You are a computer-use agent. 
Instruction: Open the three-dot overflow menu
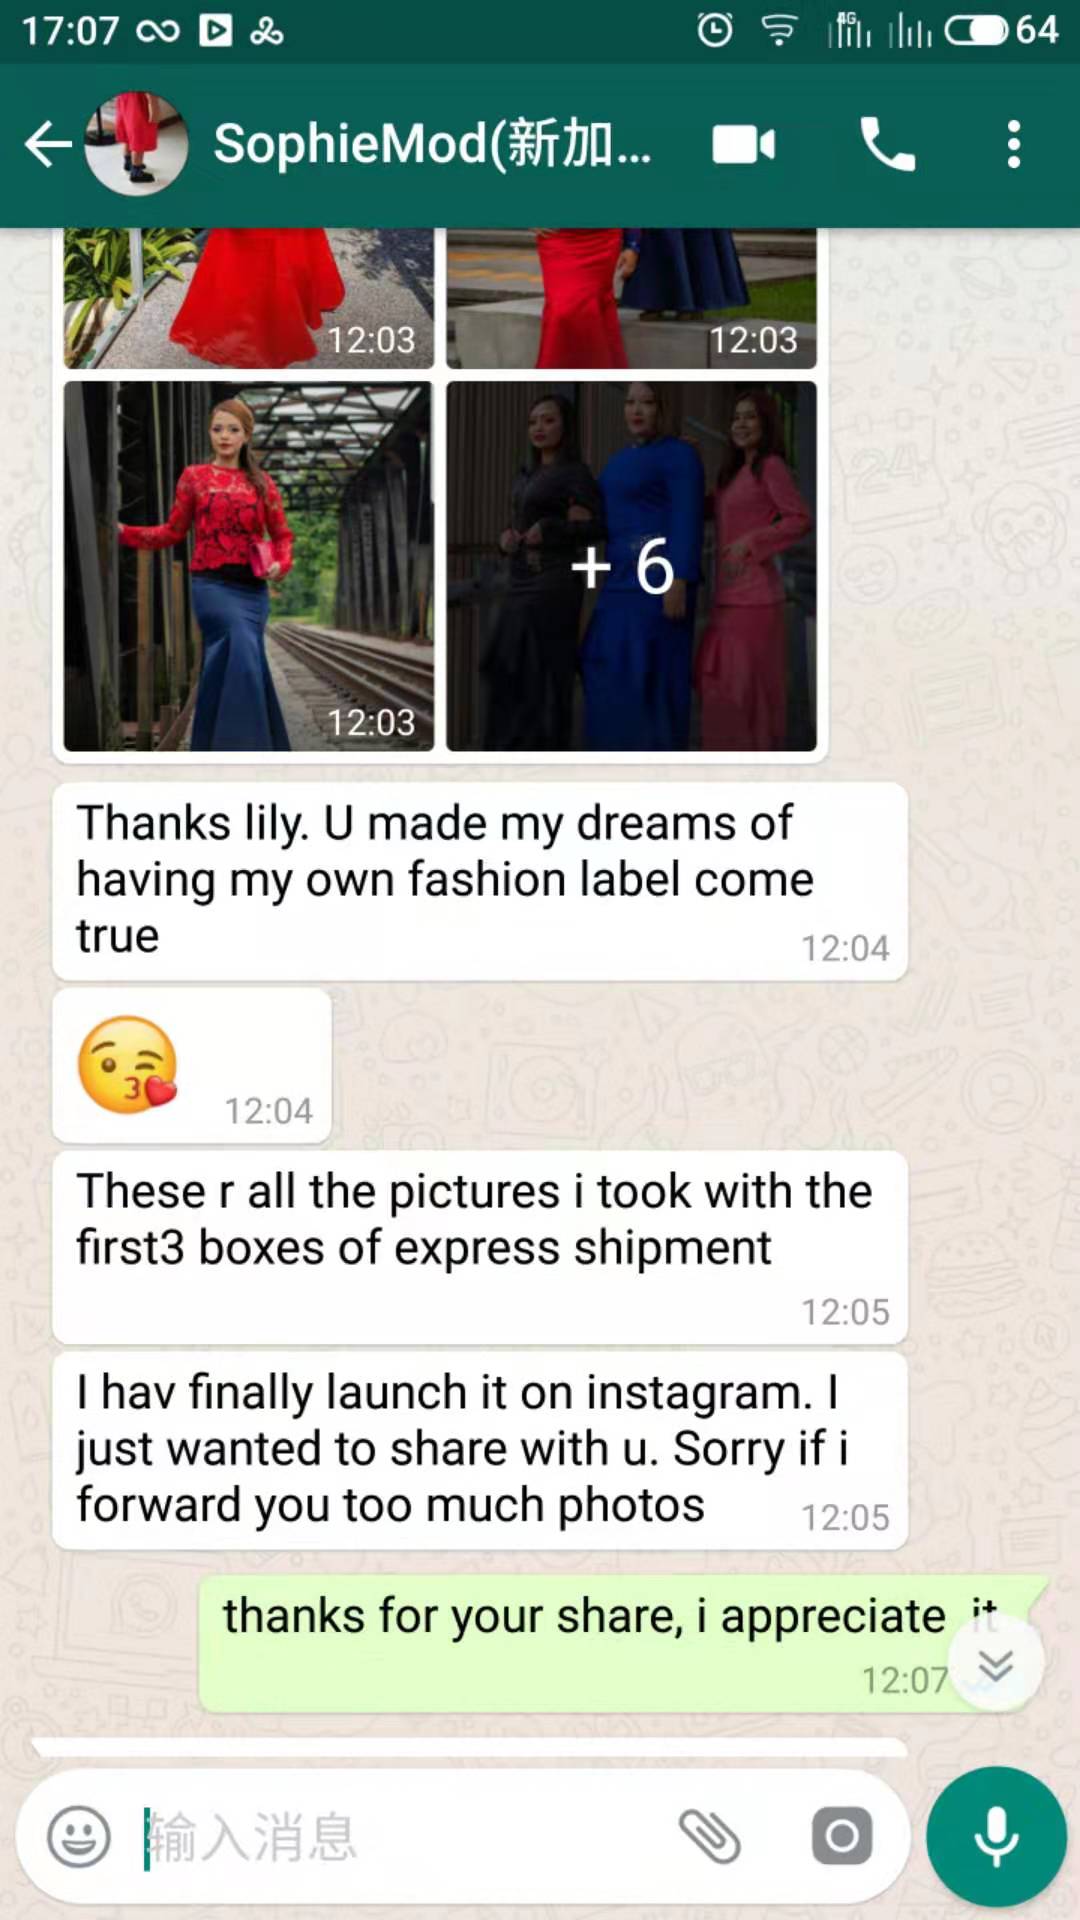point(1014,145)
